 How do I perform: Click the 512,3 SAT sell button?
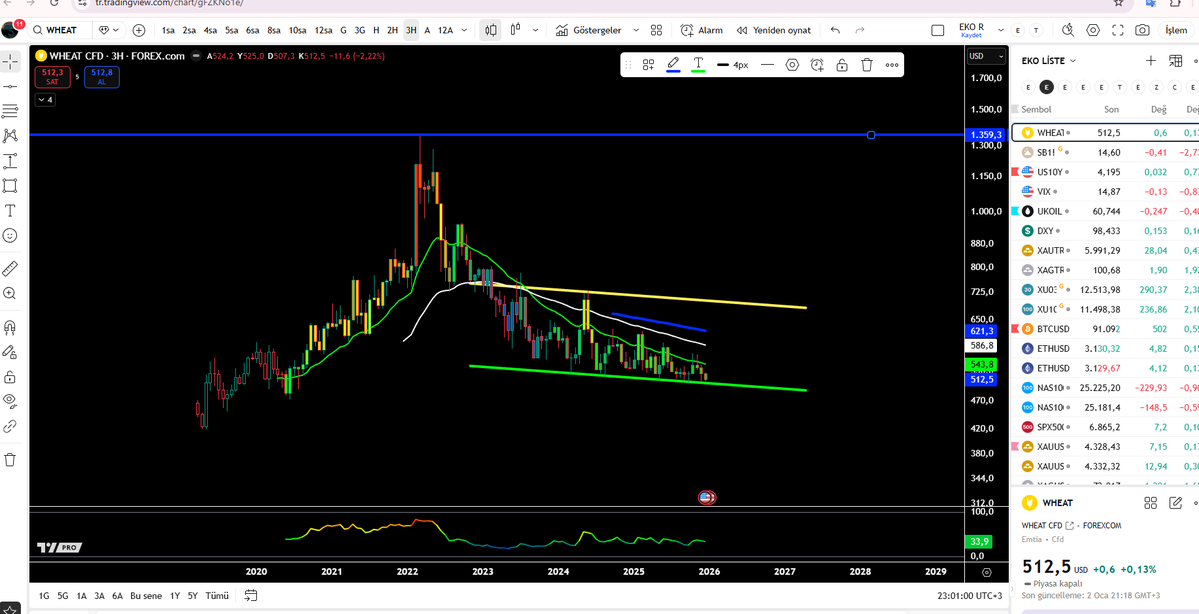[x=53, y=76]
